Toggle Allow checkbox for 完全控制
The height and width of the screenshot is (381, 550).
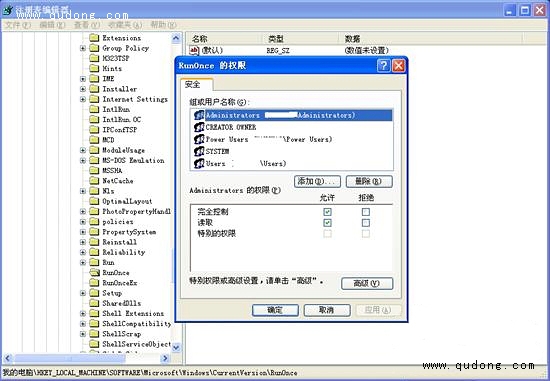click(x=327, y=212)
